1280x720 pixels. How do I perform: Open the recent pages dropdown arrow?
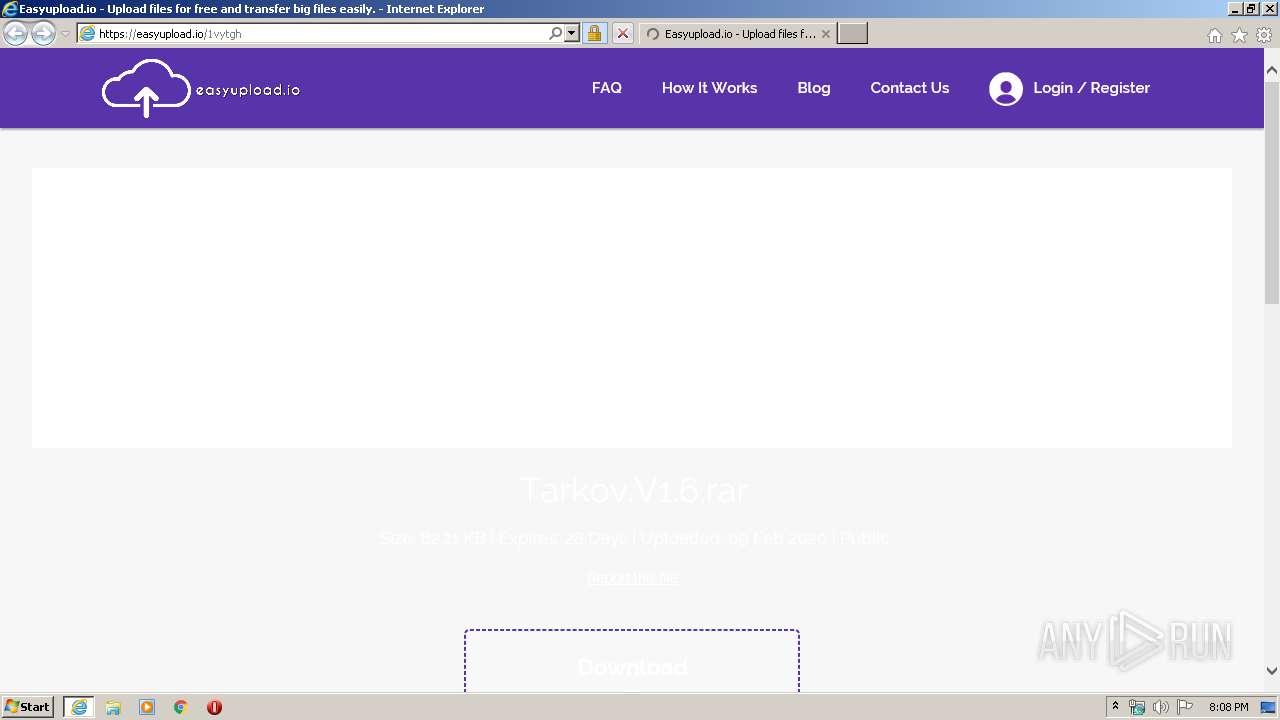click(65, 34)
